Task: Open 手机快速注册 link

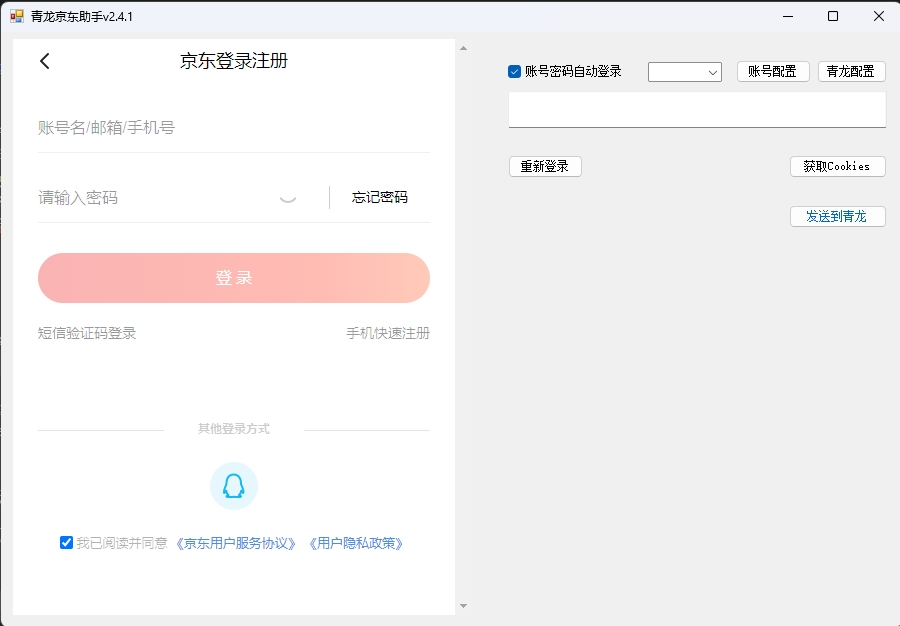Action: click(x=388, y=333)
